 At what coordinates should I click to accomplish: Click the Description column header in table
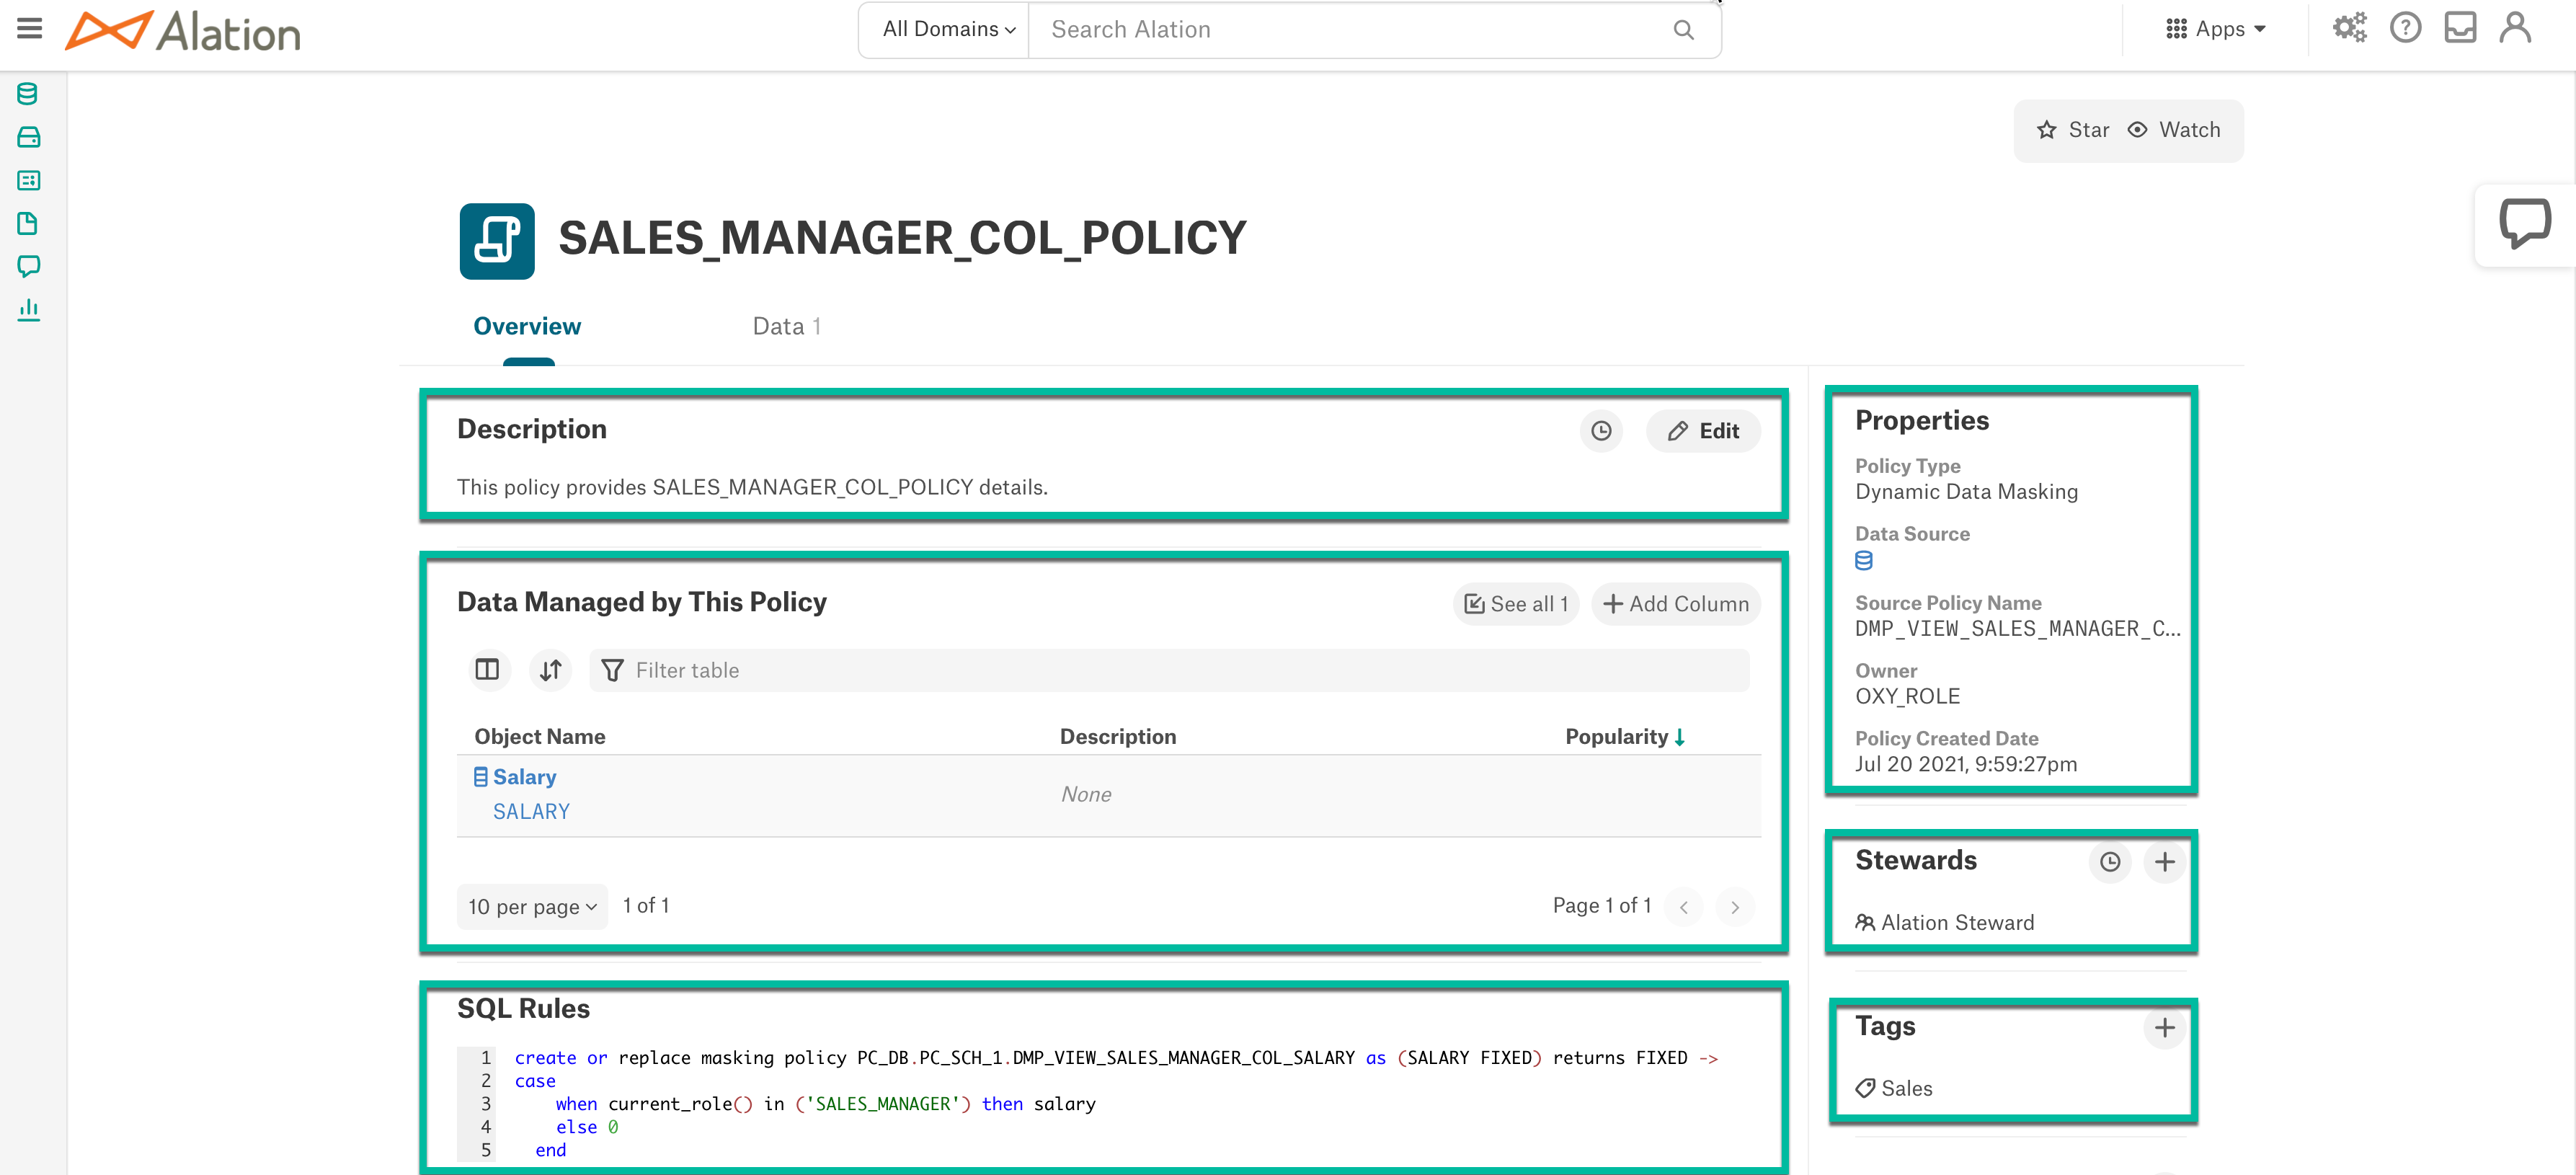click(x=1117, y=737)
